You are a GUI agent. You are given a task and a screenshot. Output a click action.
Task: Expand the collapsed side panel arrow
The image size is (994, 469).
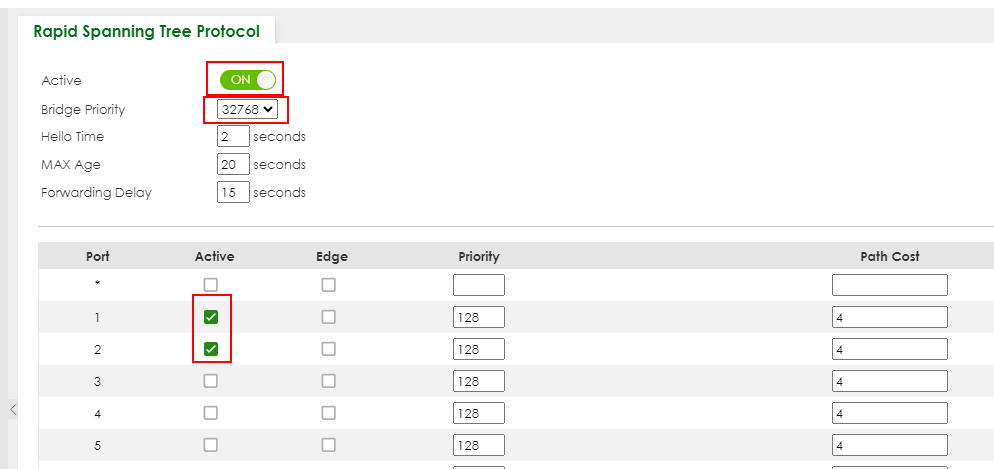(12, 409)
